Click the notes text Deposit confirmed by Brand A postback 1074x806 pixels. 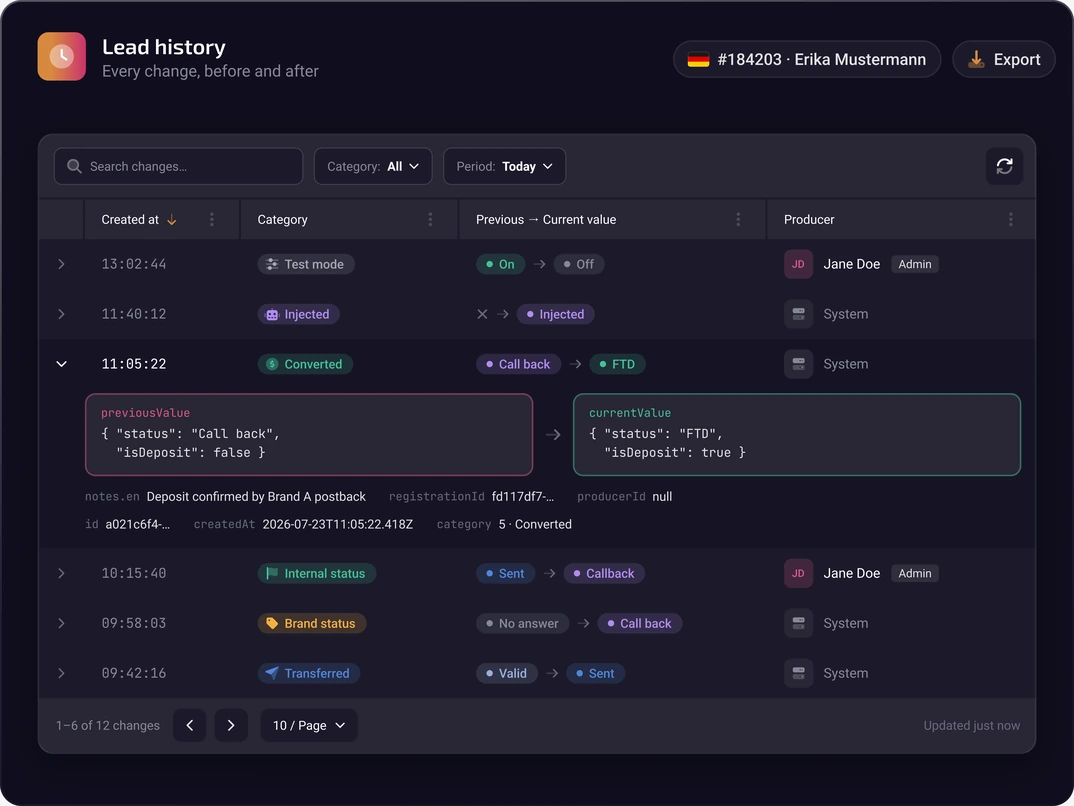256,496
